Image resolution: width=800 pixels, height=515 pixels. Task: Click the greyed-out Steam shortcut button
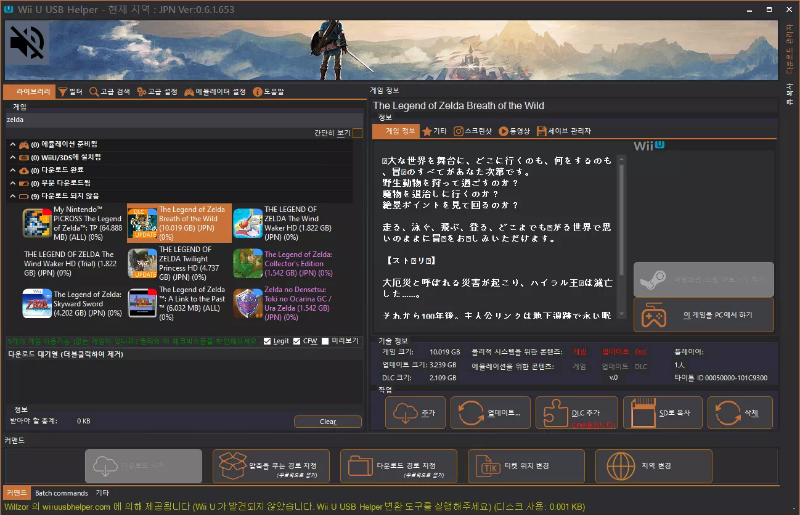[704, 280]
